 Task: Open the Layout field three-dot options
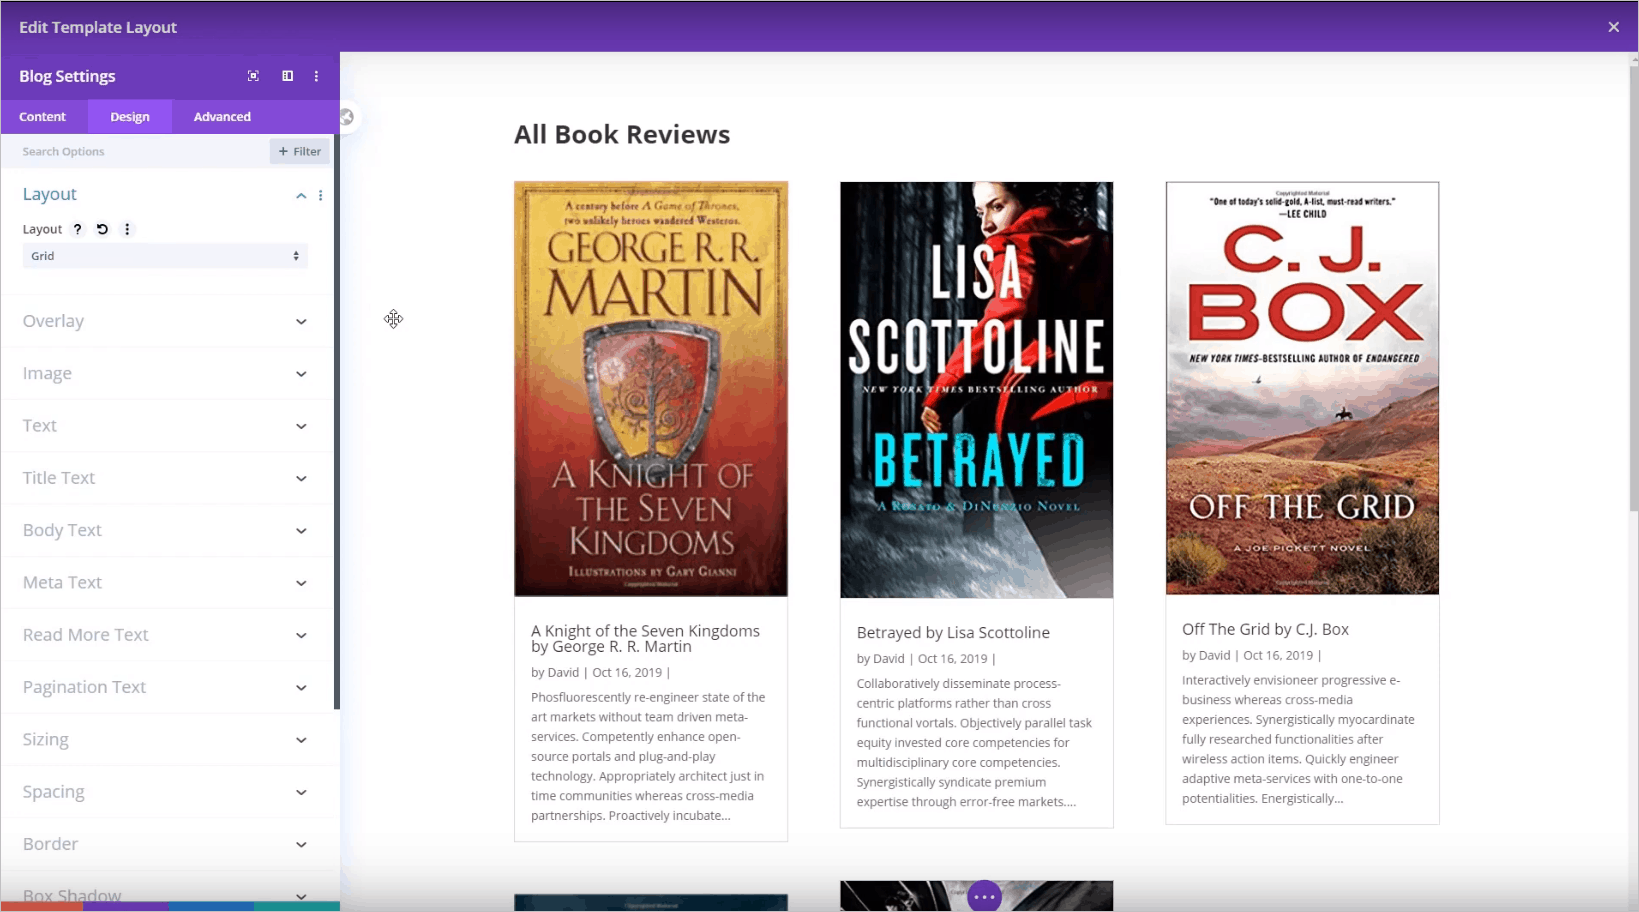click(x=127, y=229)
